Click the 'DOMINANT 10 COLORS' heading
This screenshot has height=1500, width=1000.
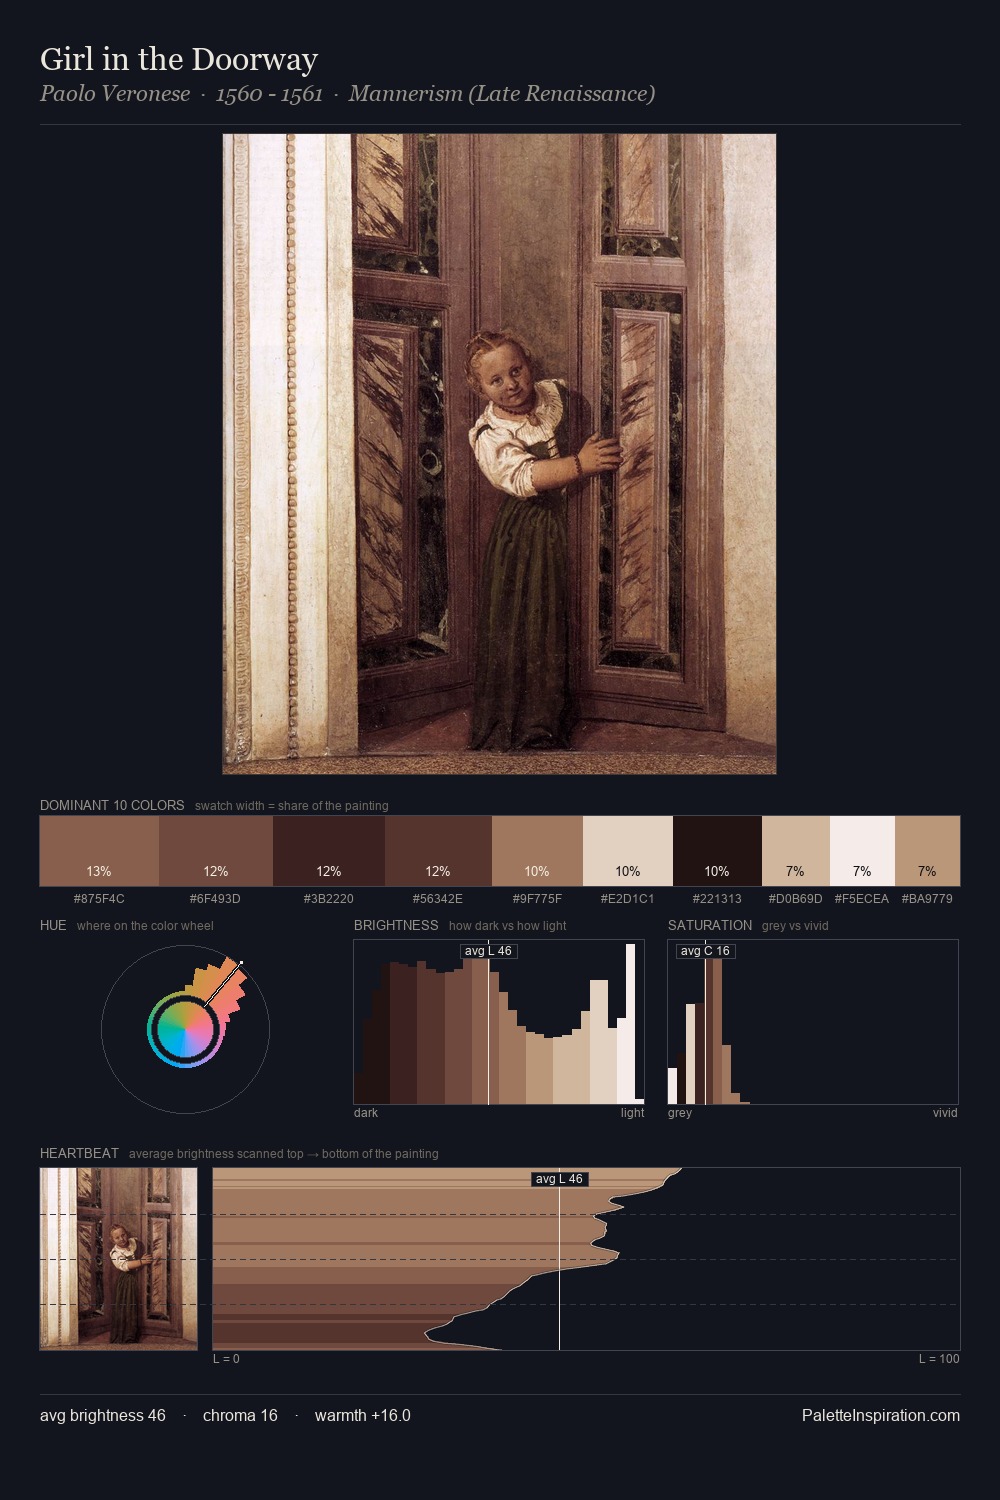[112, 805]
